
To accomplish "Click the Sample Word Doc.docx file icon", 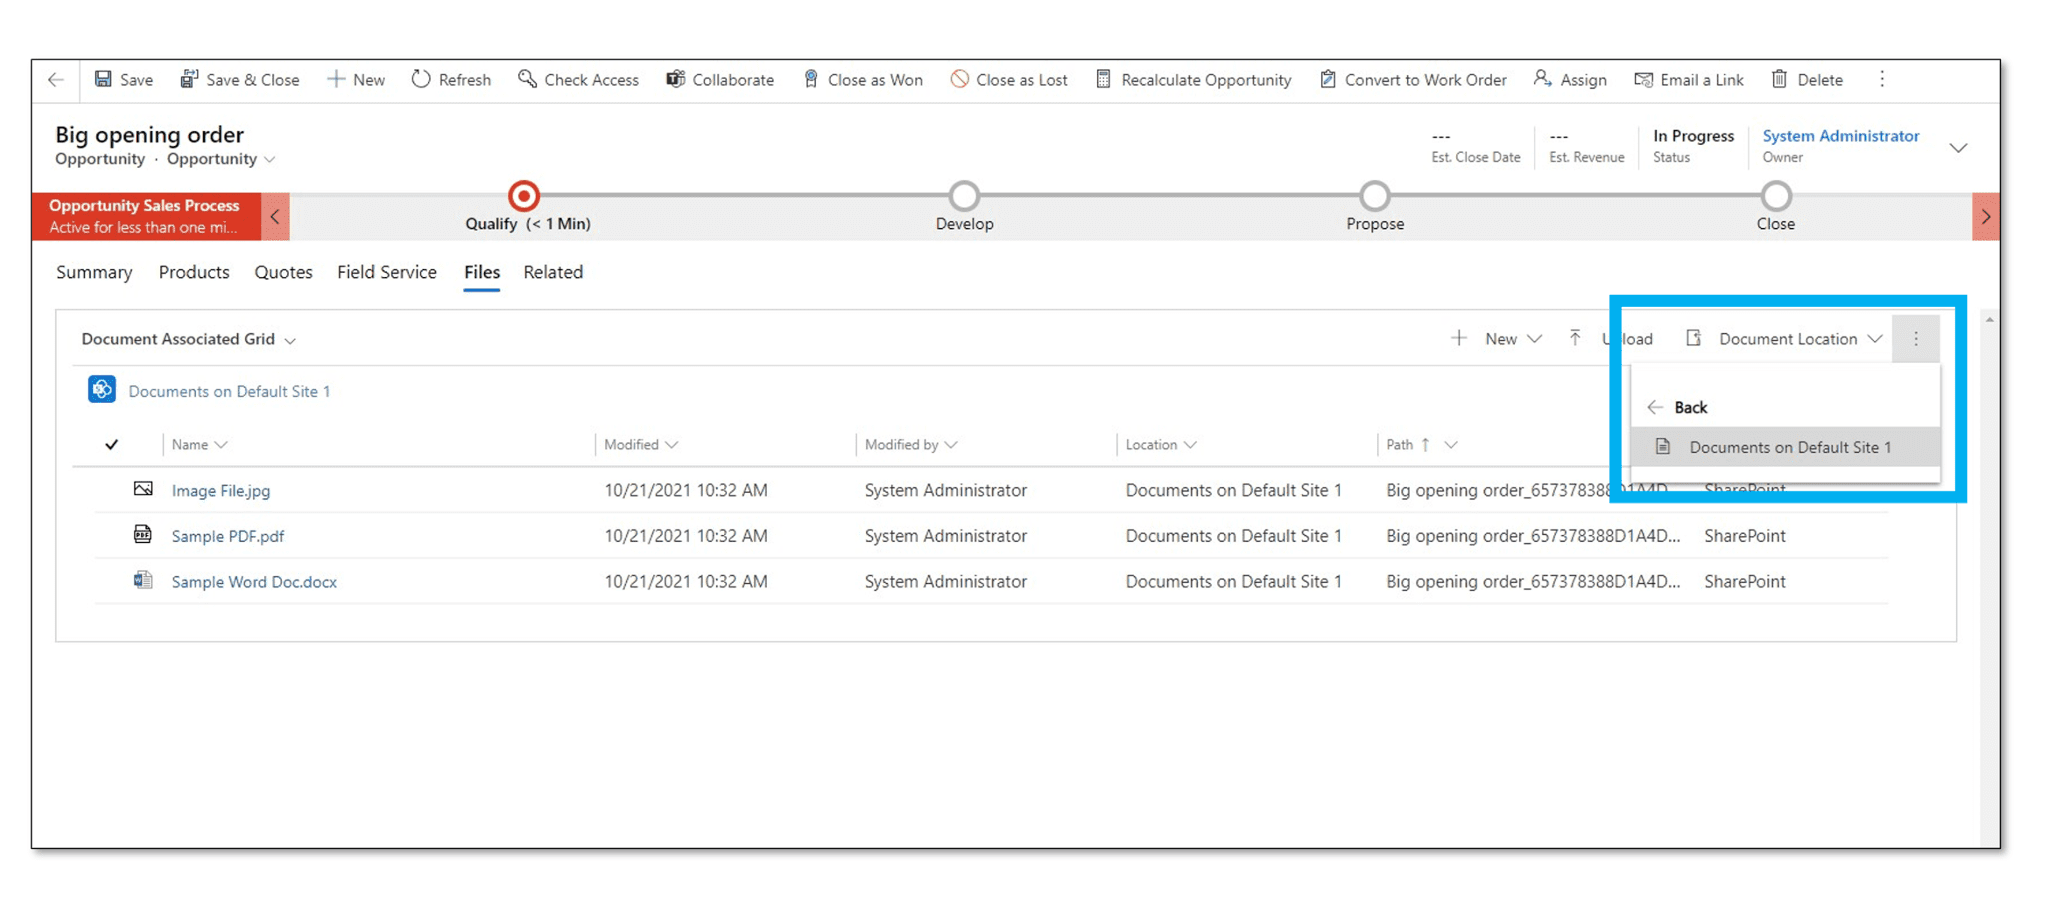I will tap(143, 580).
